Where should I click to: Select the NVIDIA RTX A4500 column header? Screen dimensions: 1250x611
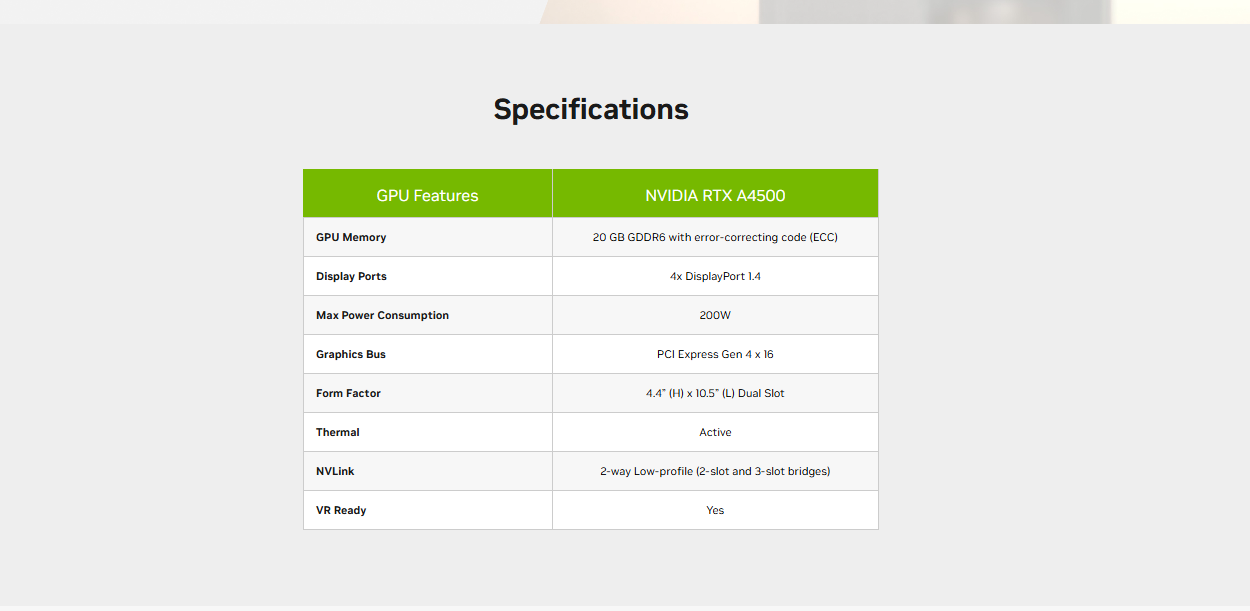pos(715,195)
